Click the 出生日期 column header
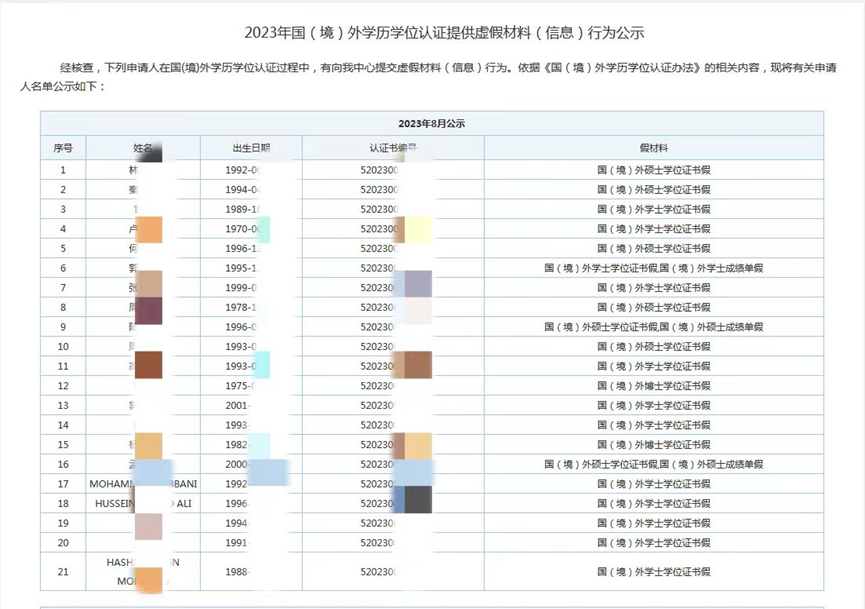The height and width of the screenshot is (609, 865). (x=251, y=148)
